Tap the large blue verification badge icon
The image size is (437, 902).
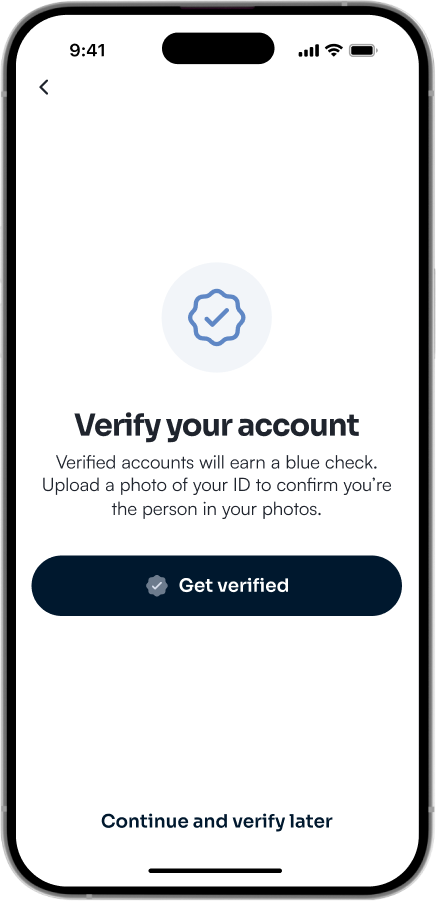[217, 317]
